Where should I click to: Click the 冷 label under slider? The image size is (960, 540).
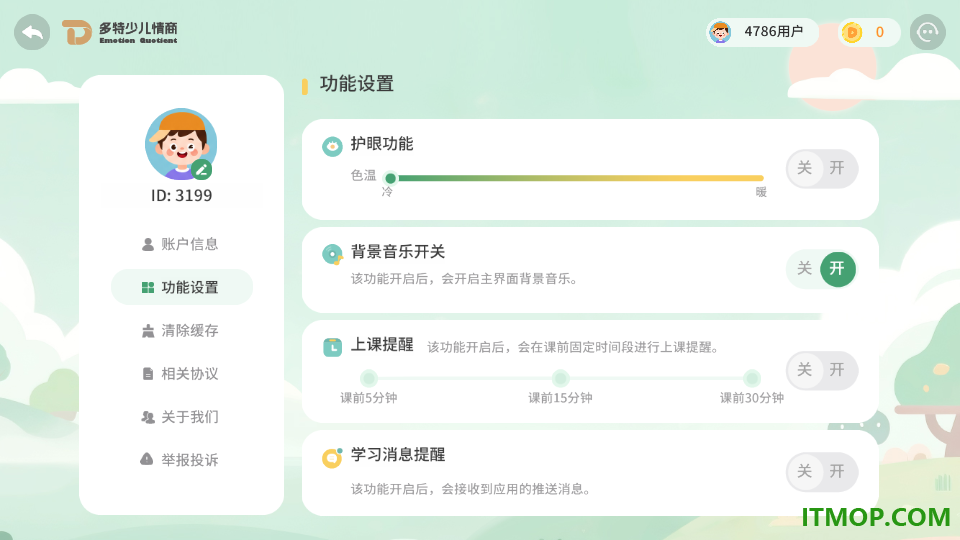click(x=388, y=192)
